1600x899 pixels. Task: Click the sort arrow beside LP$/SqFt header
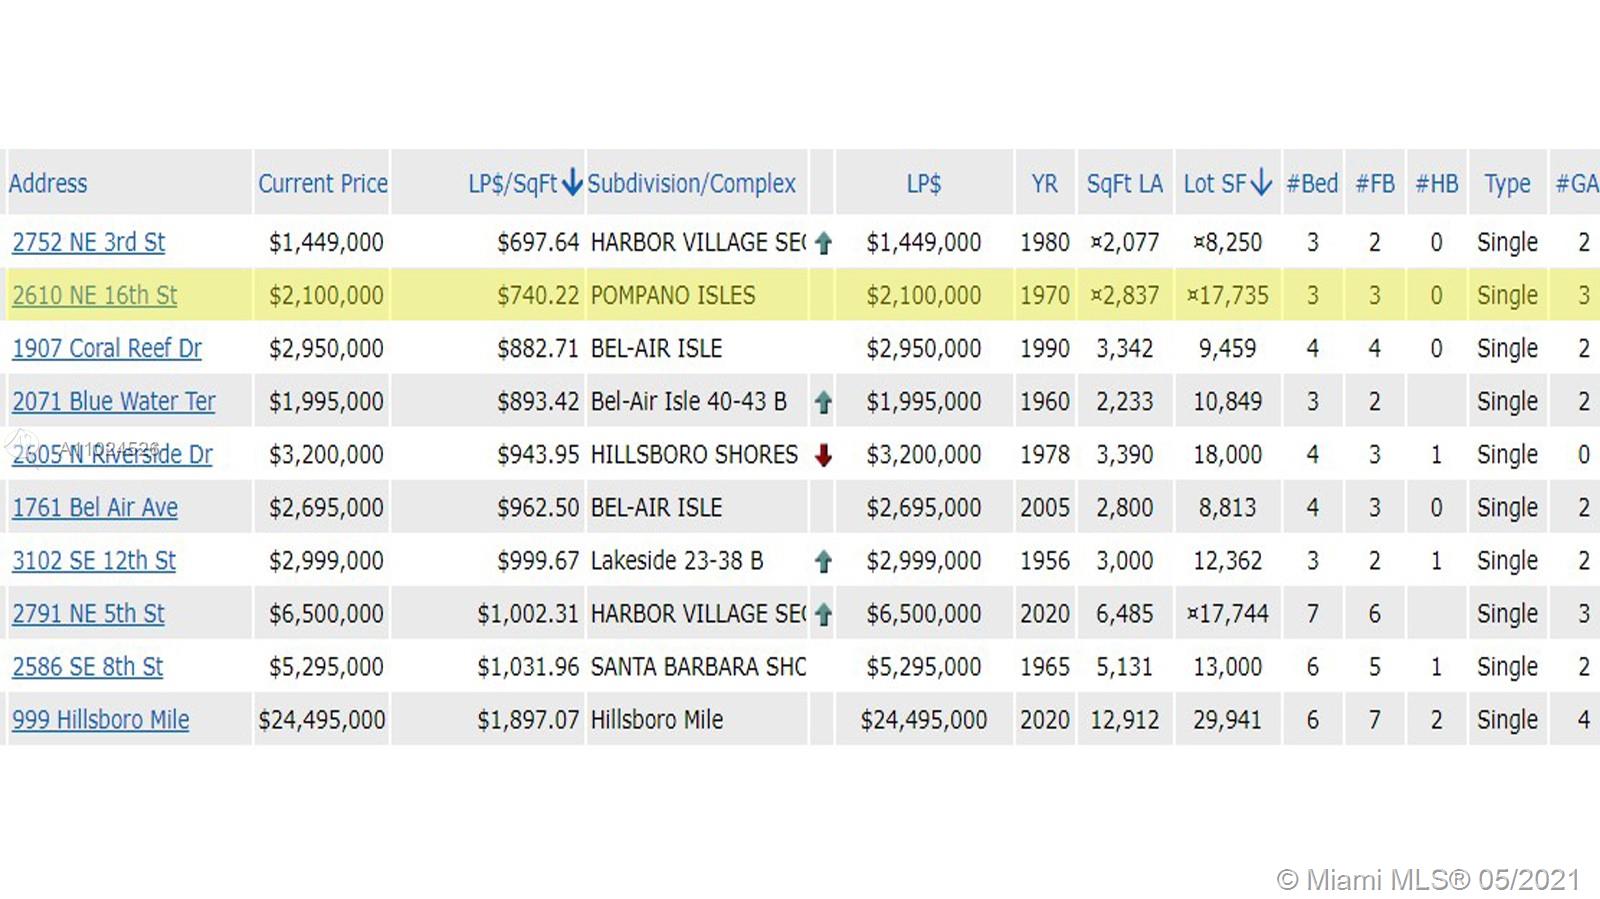[x=572, y=183]
